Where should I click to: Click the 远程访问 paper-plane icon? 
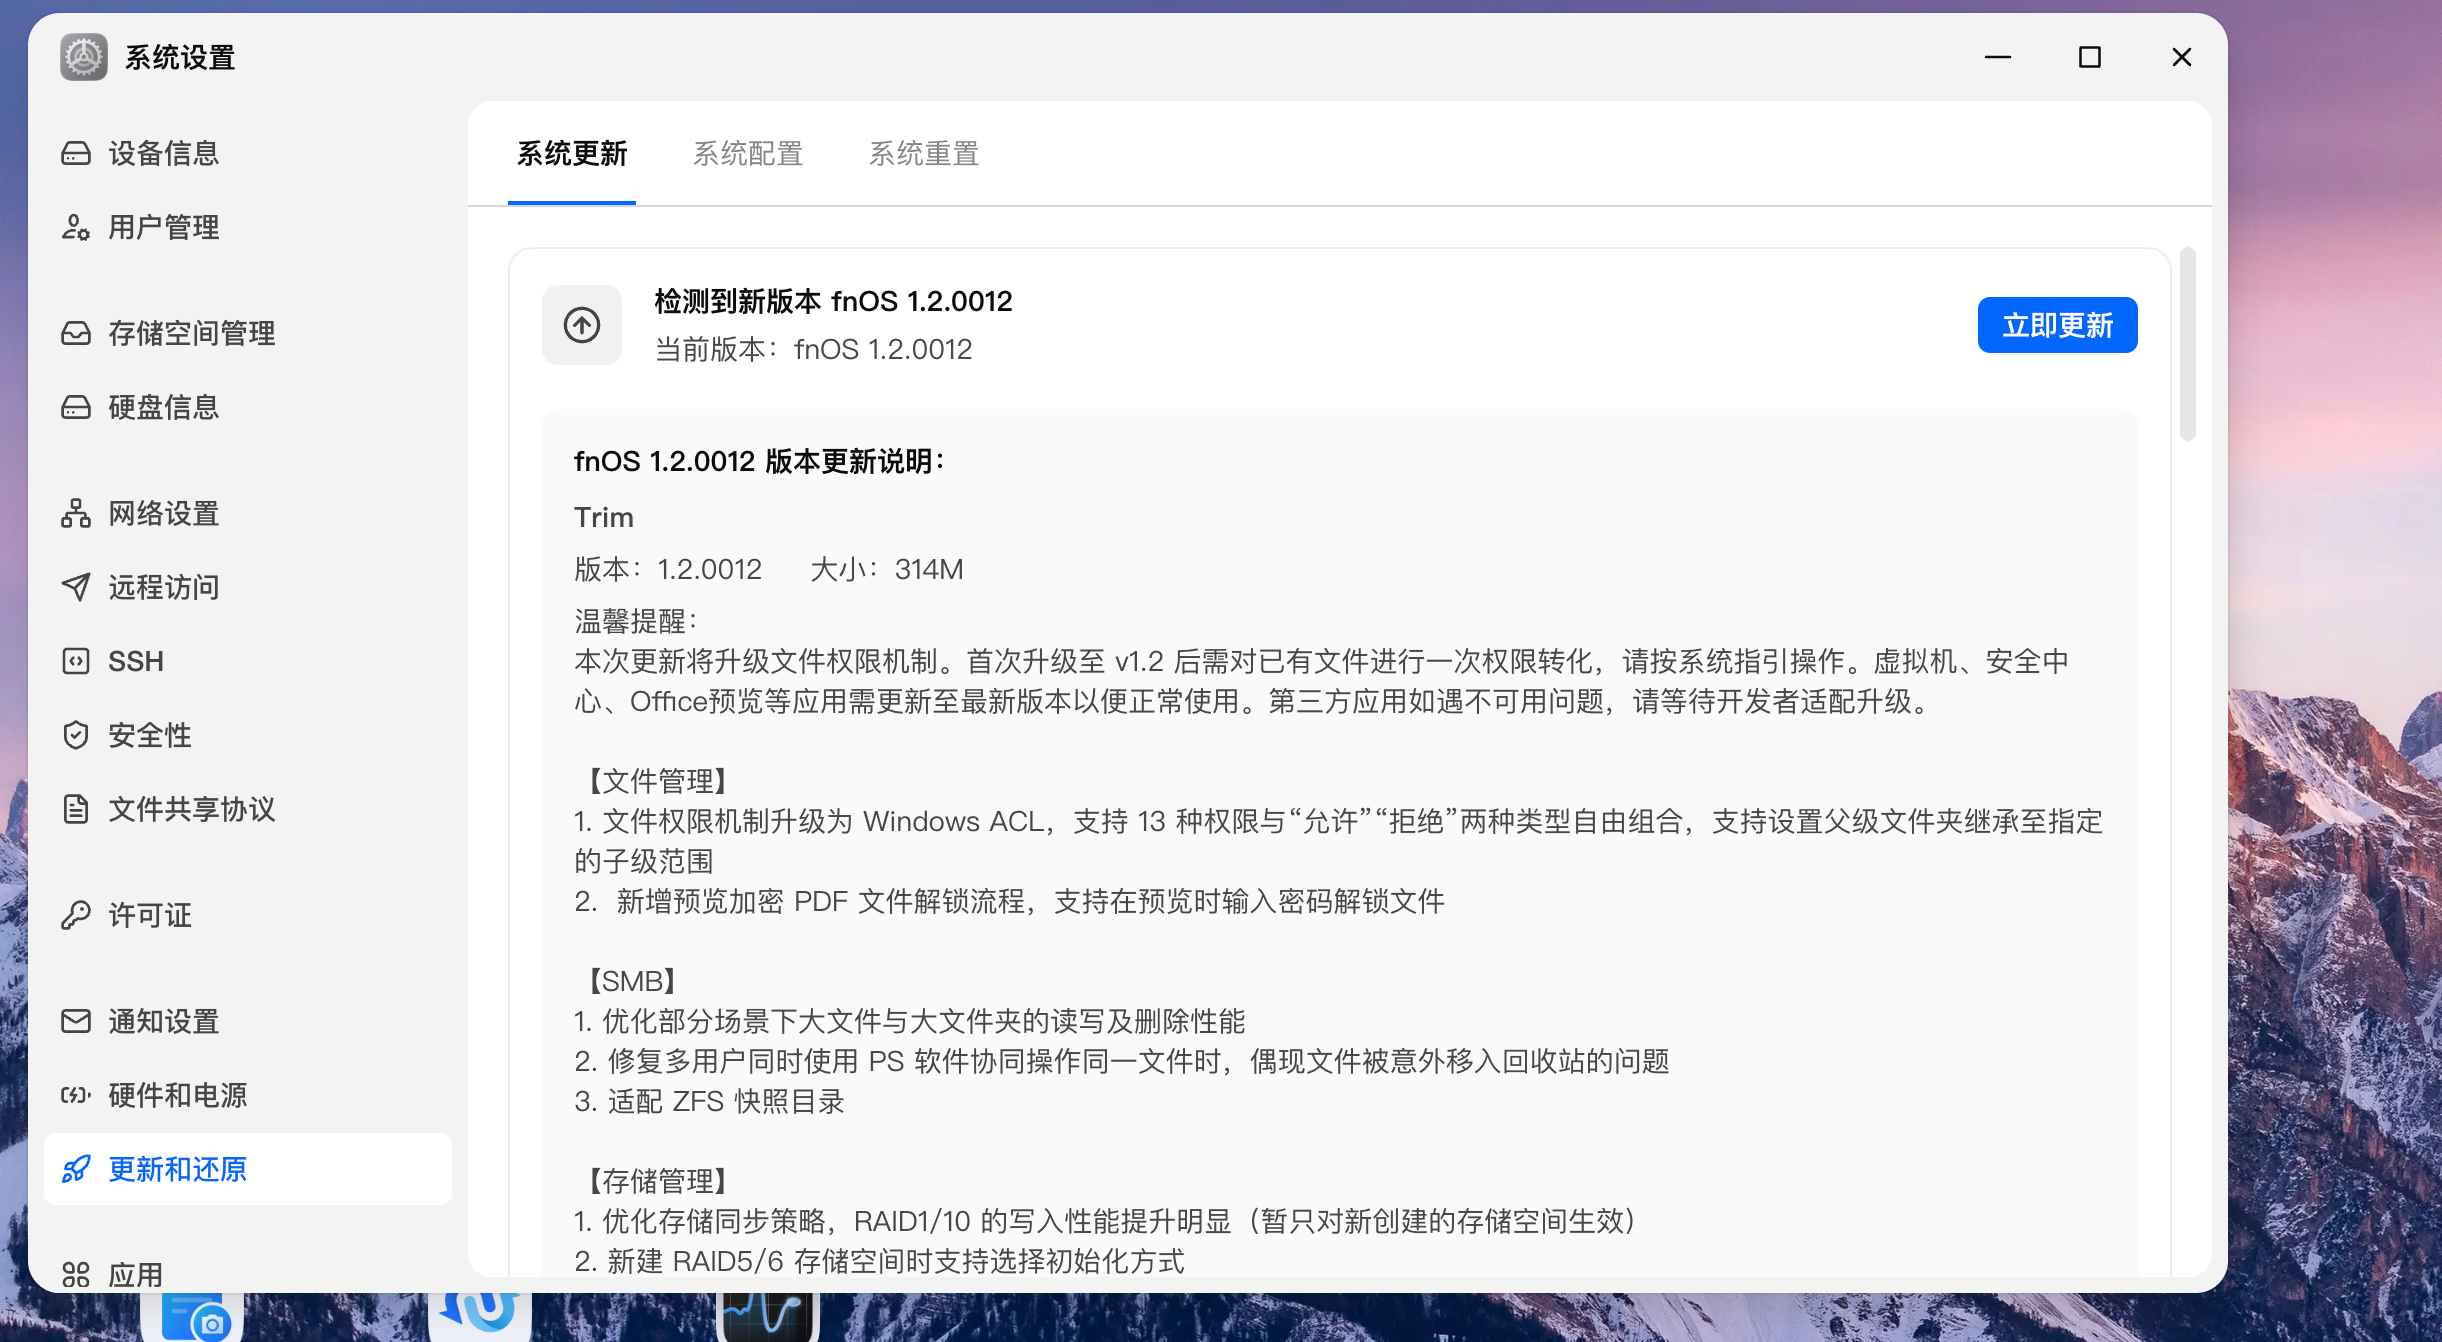tap(76, 587)
